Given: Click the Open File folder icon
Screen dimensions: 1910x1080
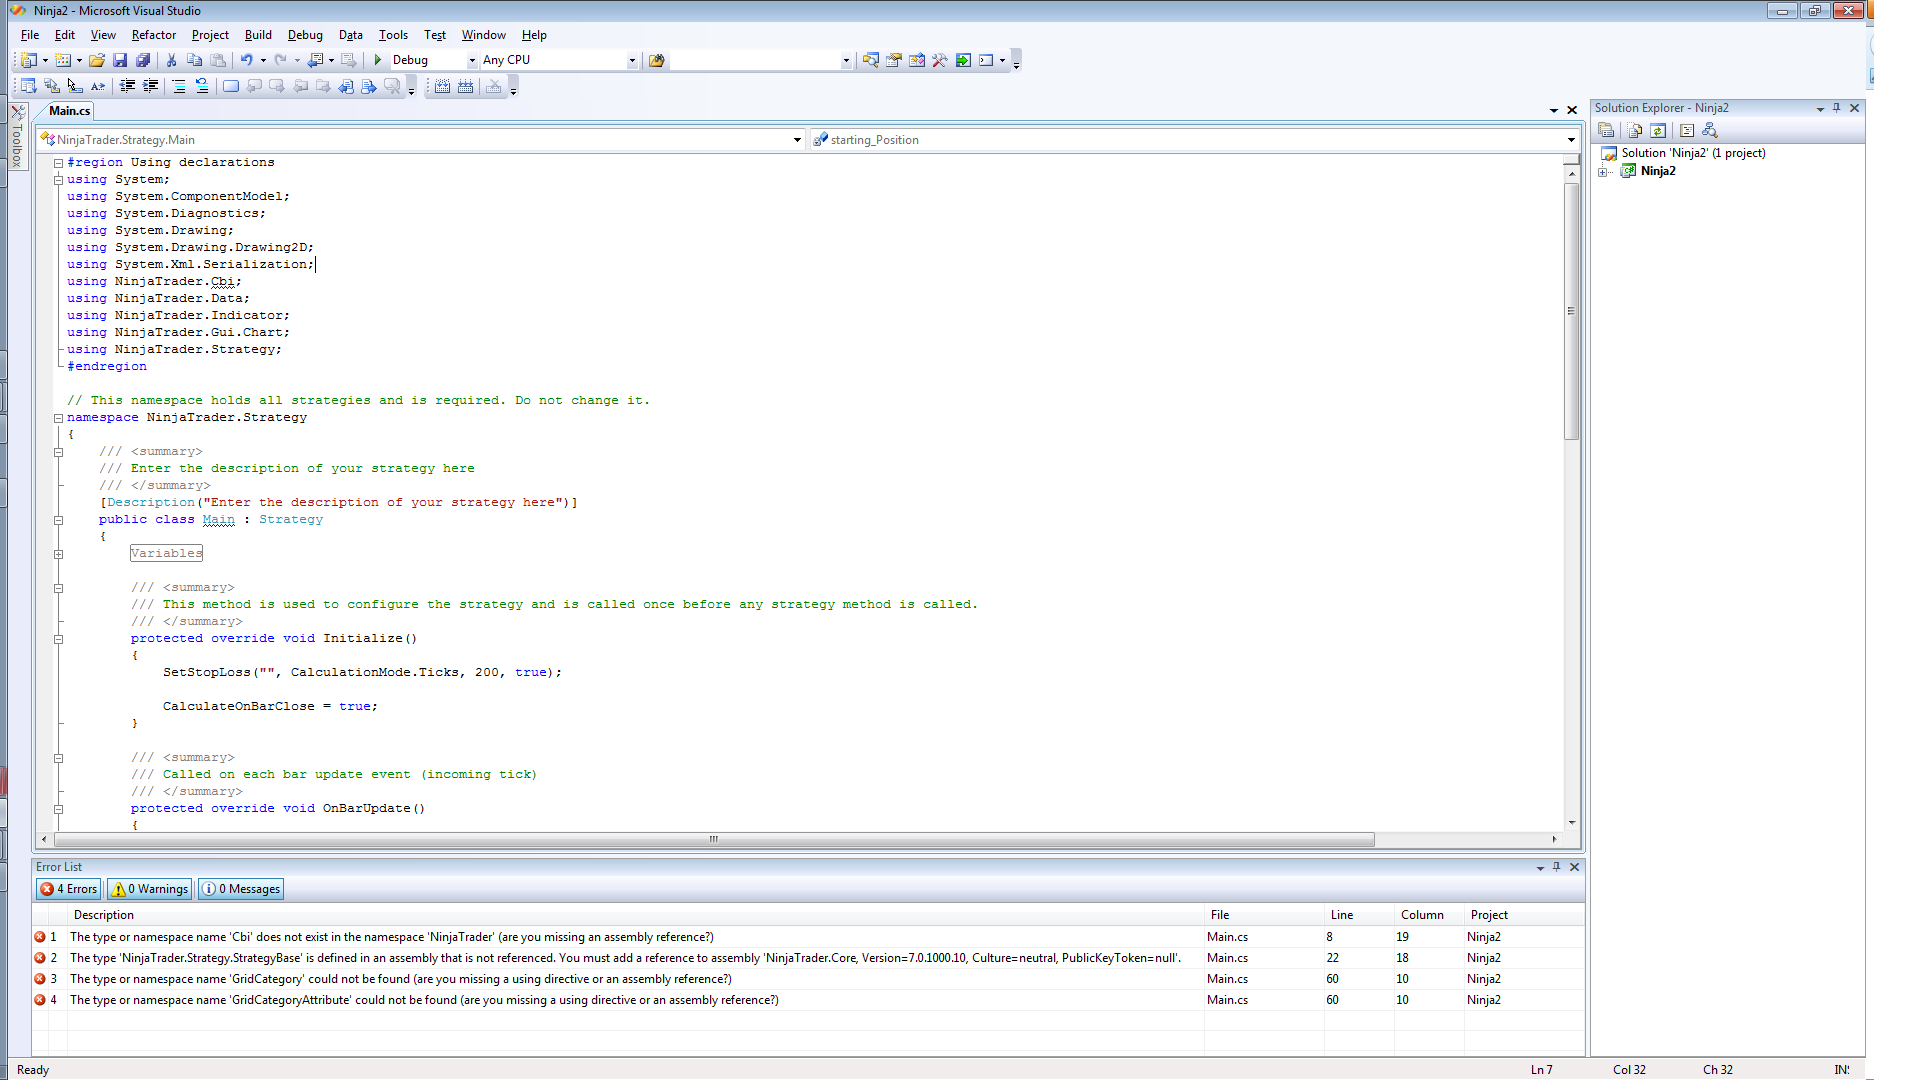Looking at the screenshot, I should coord(97,60).
